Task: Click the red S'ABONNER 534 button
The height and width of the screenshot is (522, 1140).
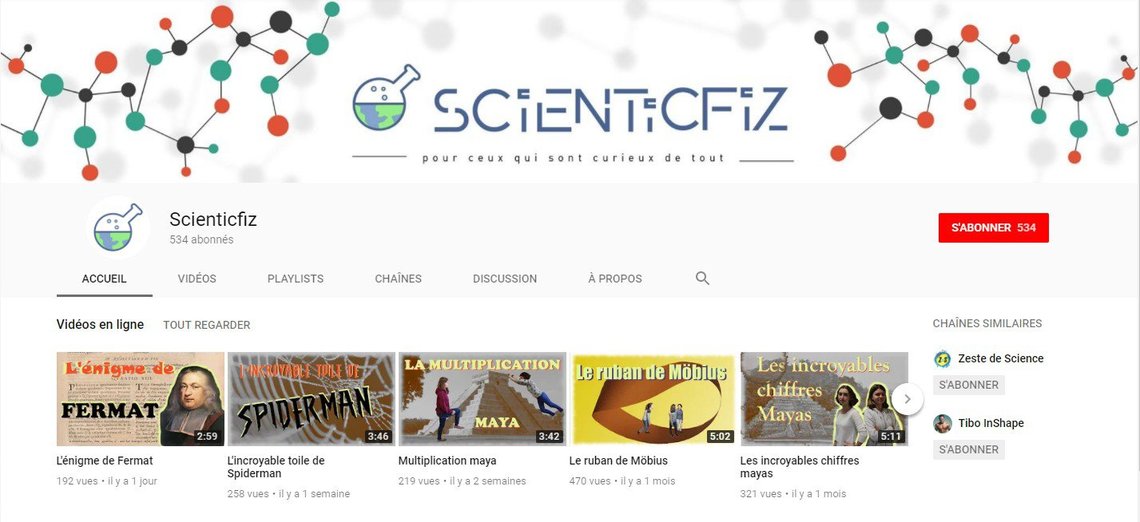Action: pyautogui.click(x=993, y=228)
